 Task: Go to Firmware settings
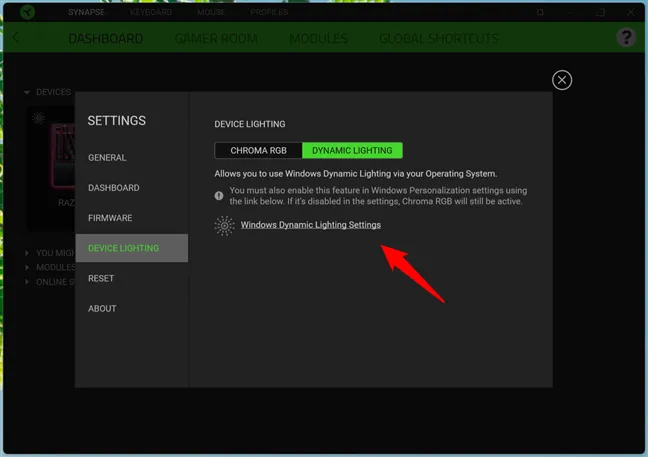pos(110,218)
